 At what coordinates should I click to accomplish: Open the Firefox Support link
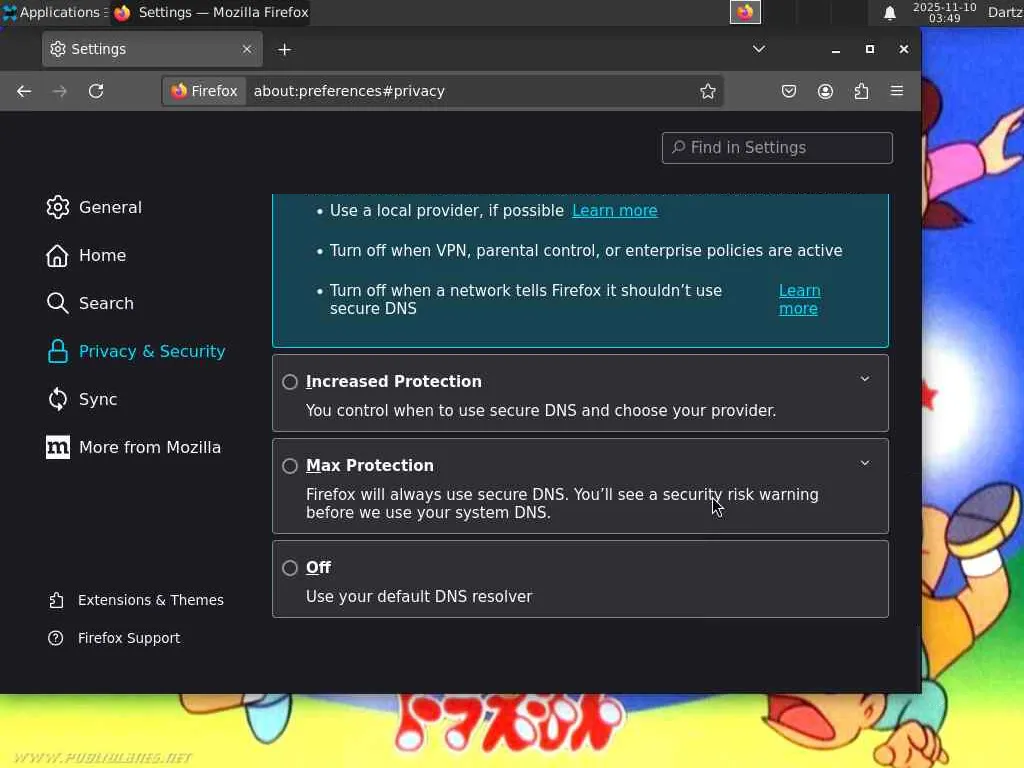click(128, 638)
